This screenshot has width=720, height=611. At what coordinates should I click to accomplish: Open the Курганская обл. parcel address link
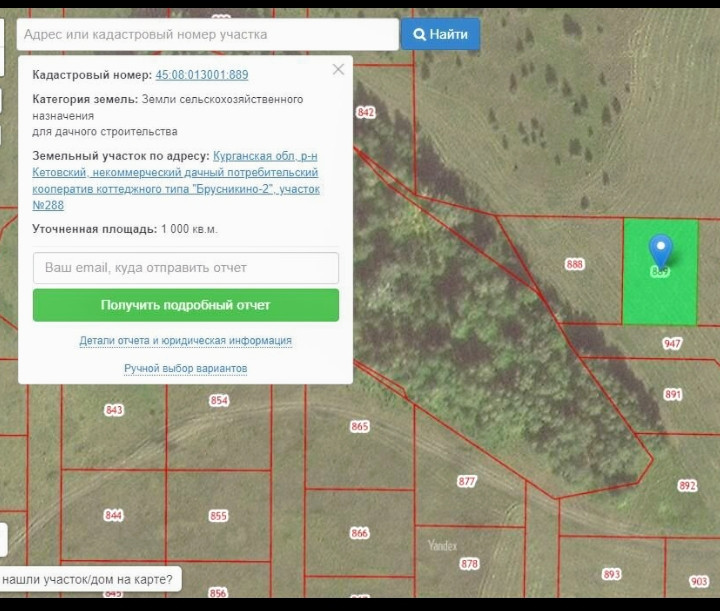(176, 181)
